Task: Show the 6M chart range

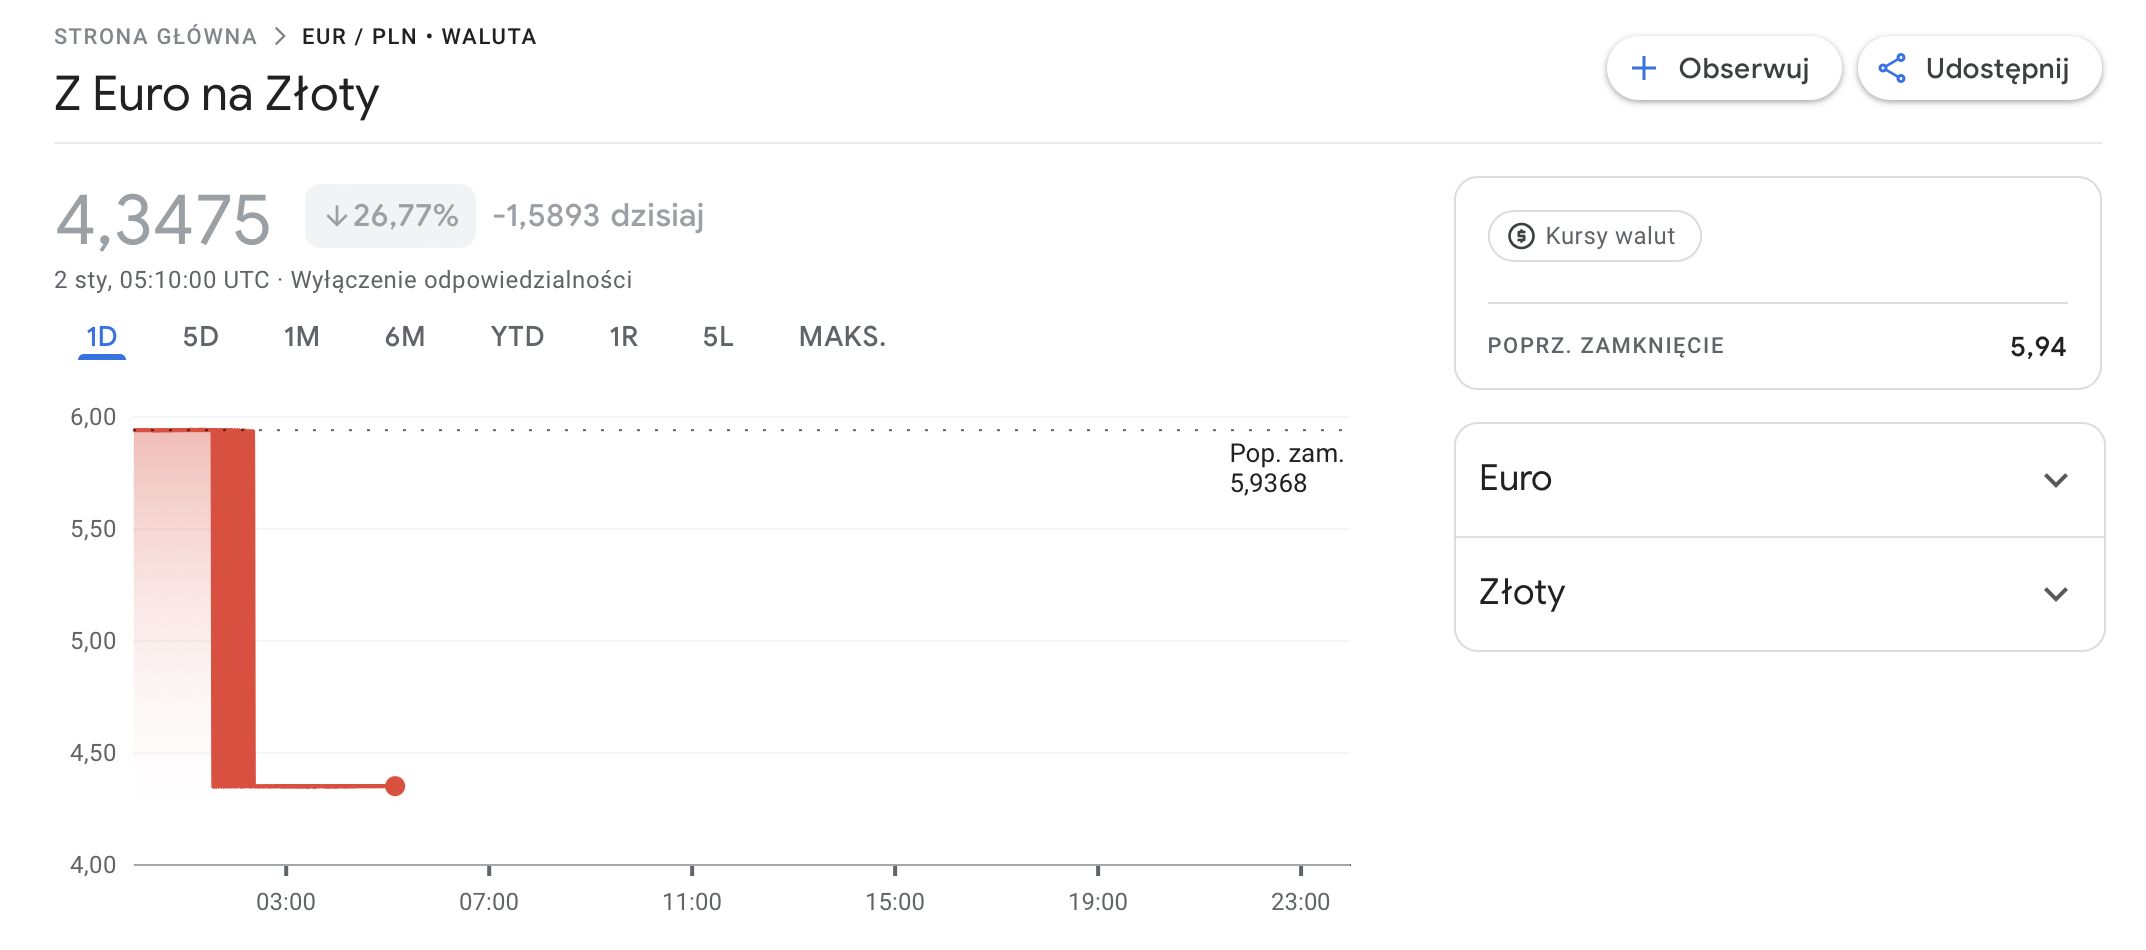Action: pyautogui.click(x=404, y=337)
